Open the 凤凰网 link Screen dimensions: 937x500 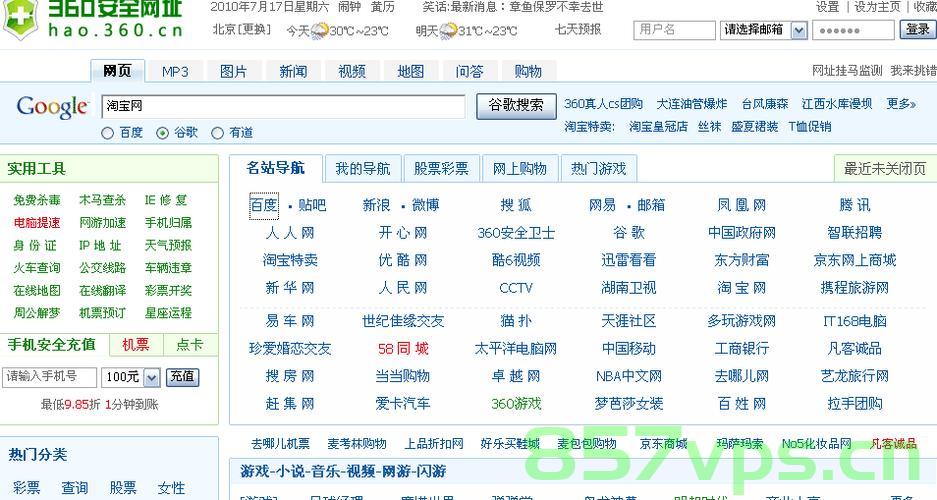(x=742, y=205)
